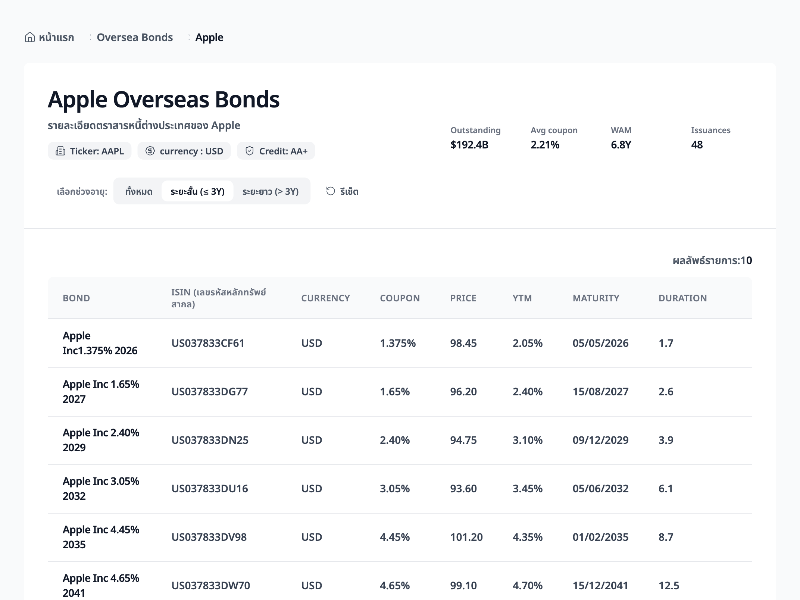800x600 pixels.
Task: Sort by the DURATION column header
Action: pyautogui.click(x=683, y=298)
